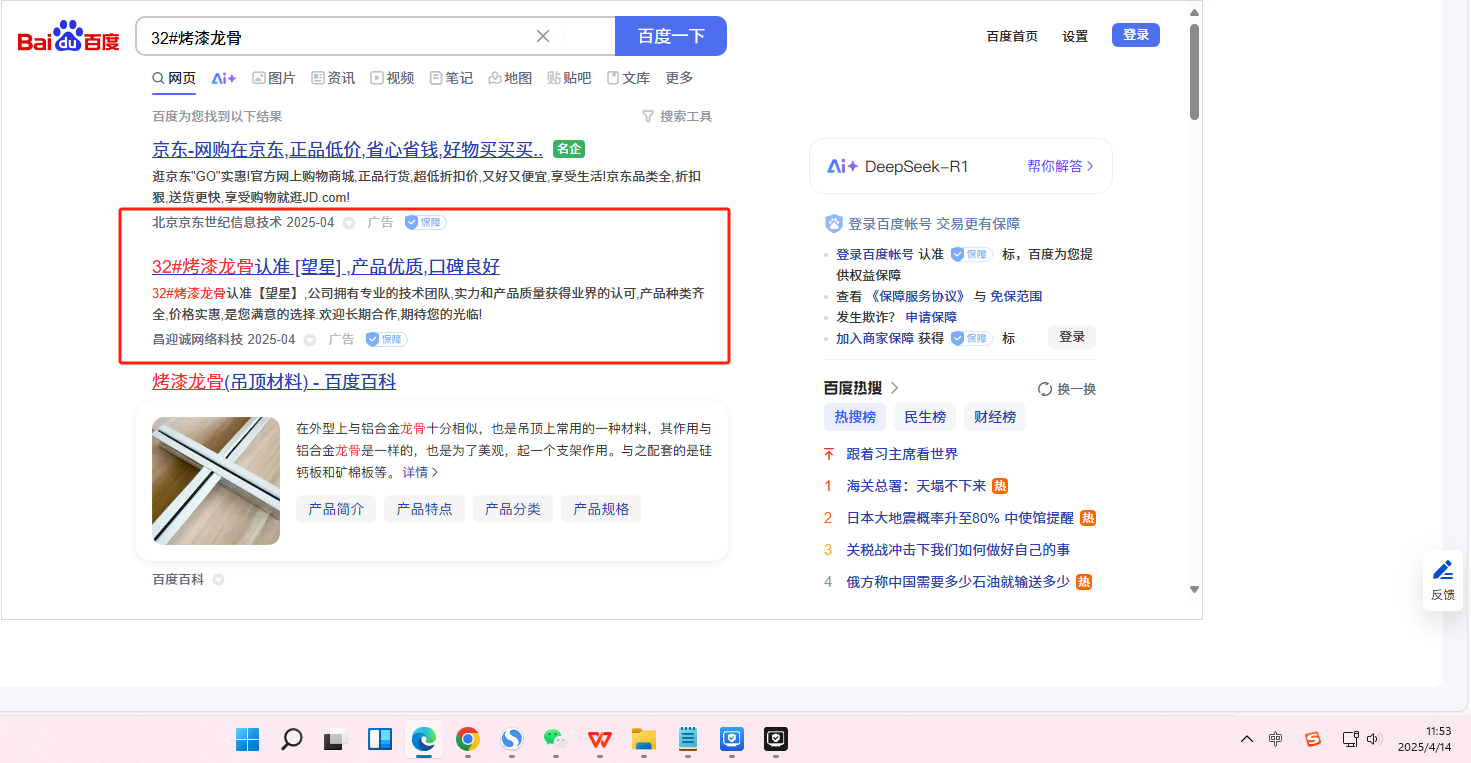Select the 财经榜 hot list tab
This screenshot has height=763, width=1471.
click(x=994, y=417)
